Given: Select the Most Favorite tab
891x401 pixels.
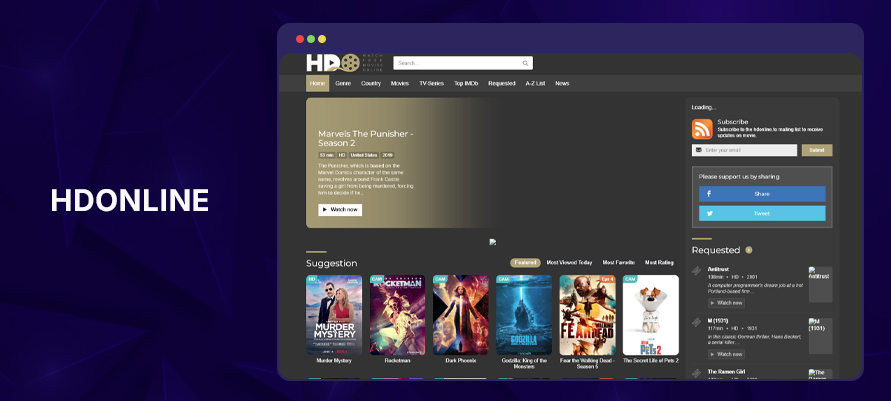Looking at the screenshot, I should [619, 262].
